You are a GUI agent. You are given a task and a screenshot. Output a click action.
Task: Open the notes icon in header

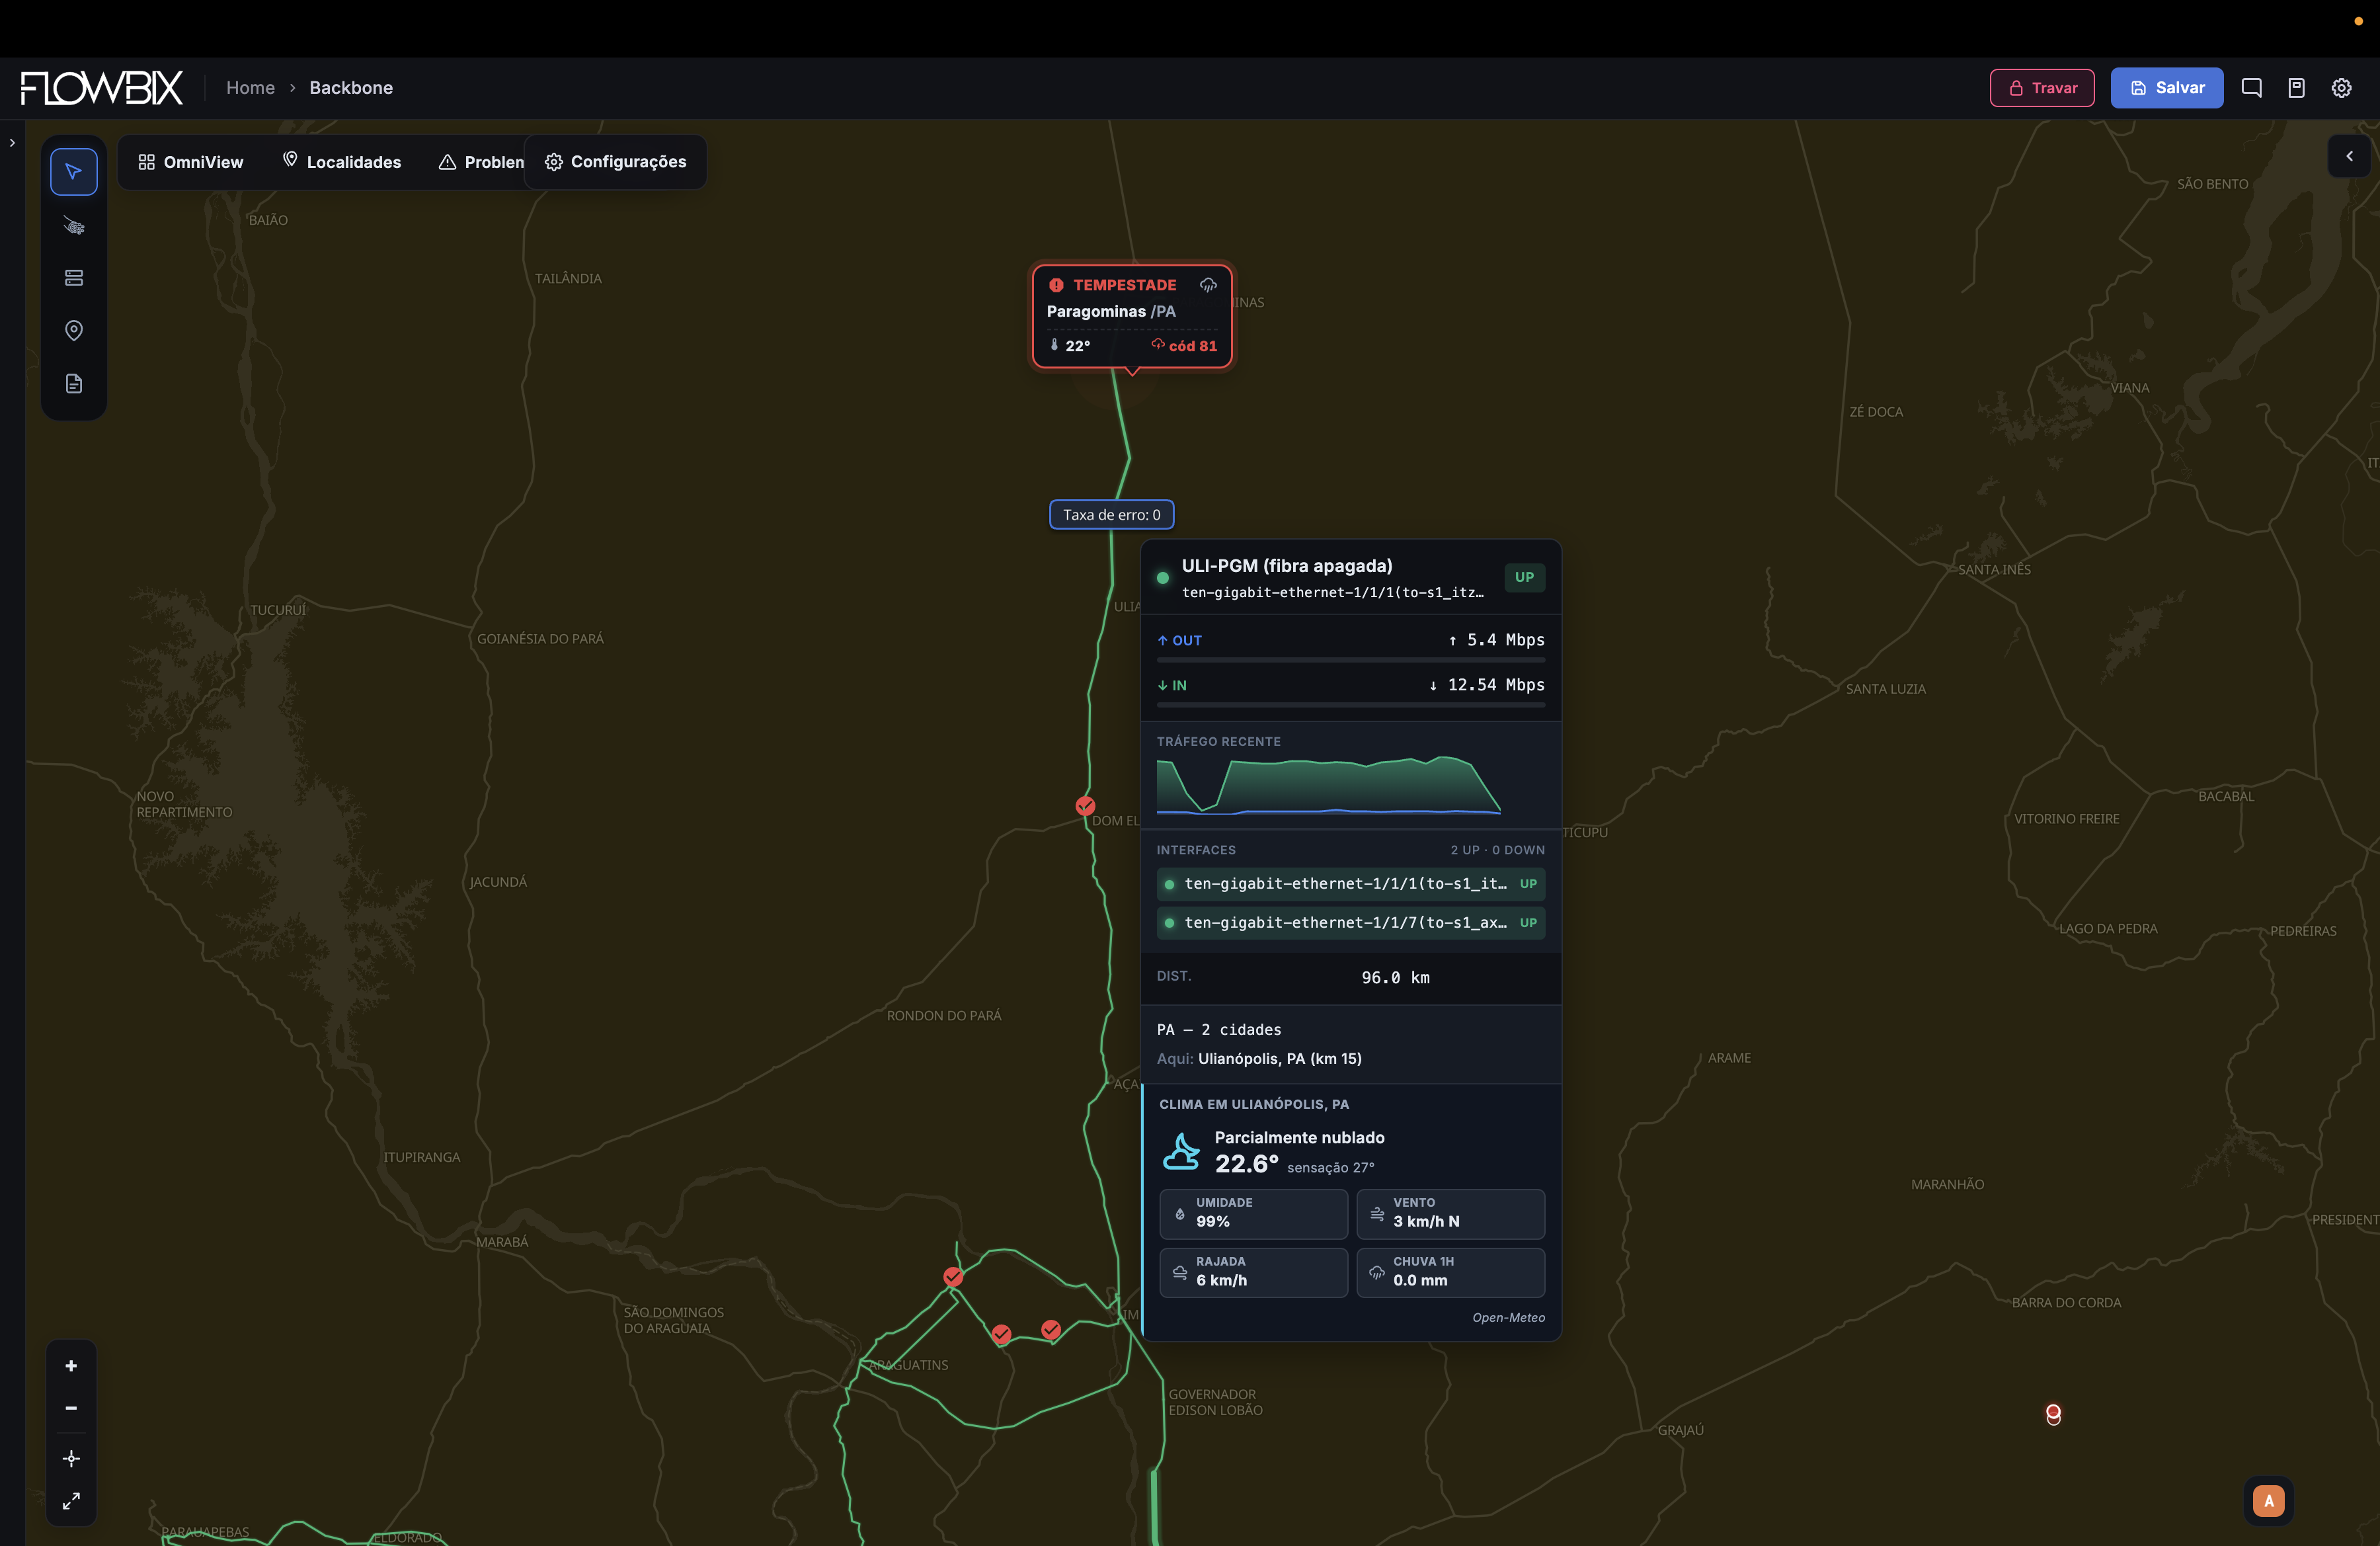pos(2296,88)
